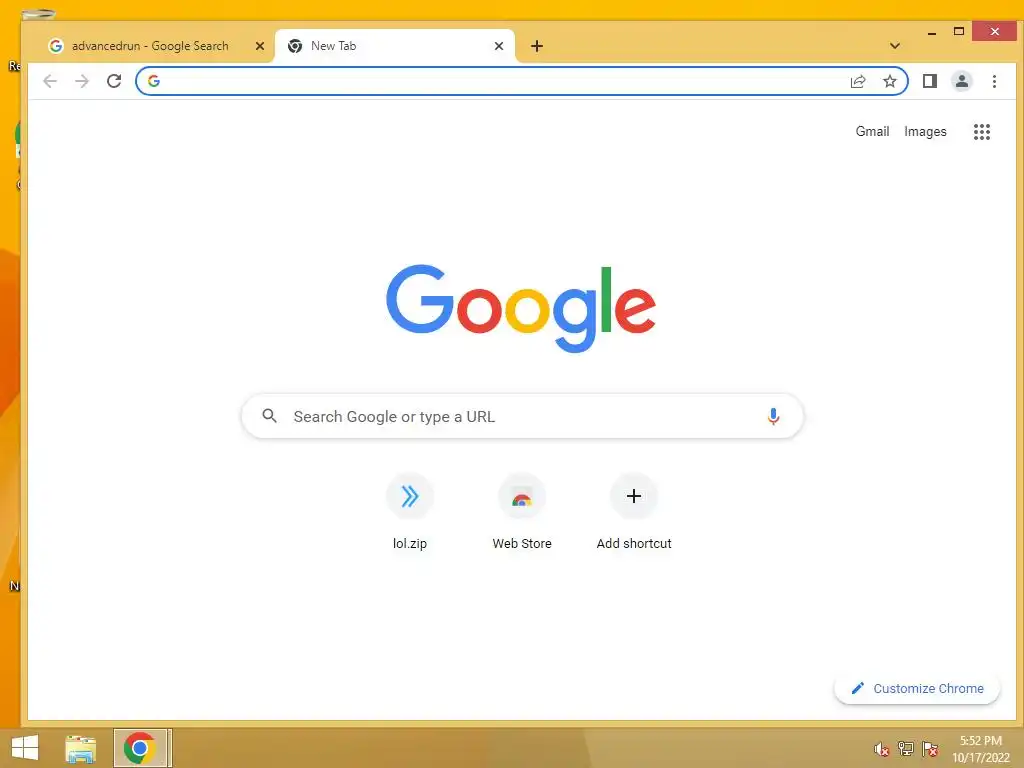This screenshot has width=1024, height=768.
Task: Maximize the Chrome window
Action: tap(959, 31)
